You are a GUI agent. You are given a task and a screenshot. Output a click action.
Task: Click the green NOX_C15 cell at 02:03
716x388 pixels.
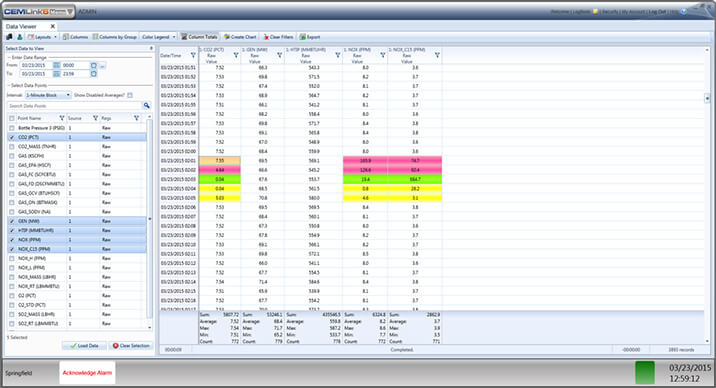(x=415, y=179)
